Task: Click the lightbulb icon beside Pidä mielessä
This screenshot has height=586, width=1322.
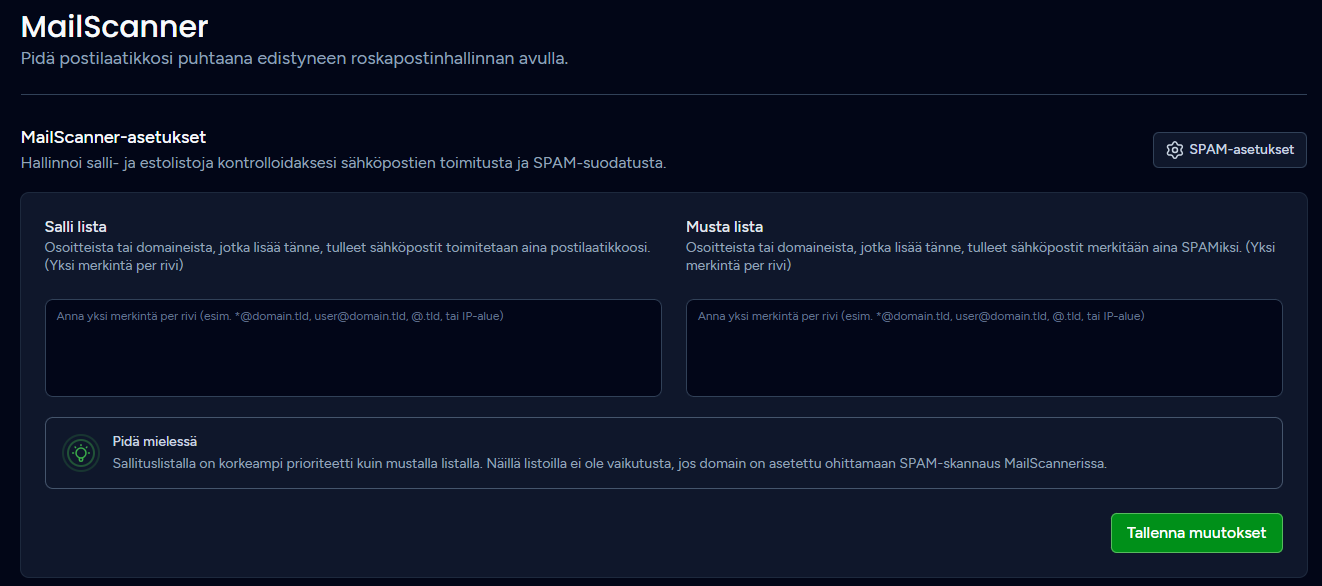Action: pyautogui.click(x=81, y=453)
